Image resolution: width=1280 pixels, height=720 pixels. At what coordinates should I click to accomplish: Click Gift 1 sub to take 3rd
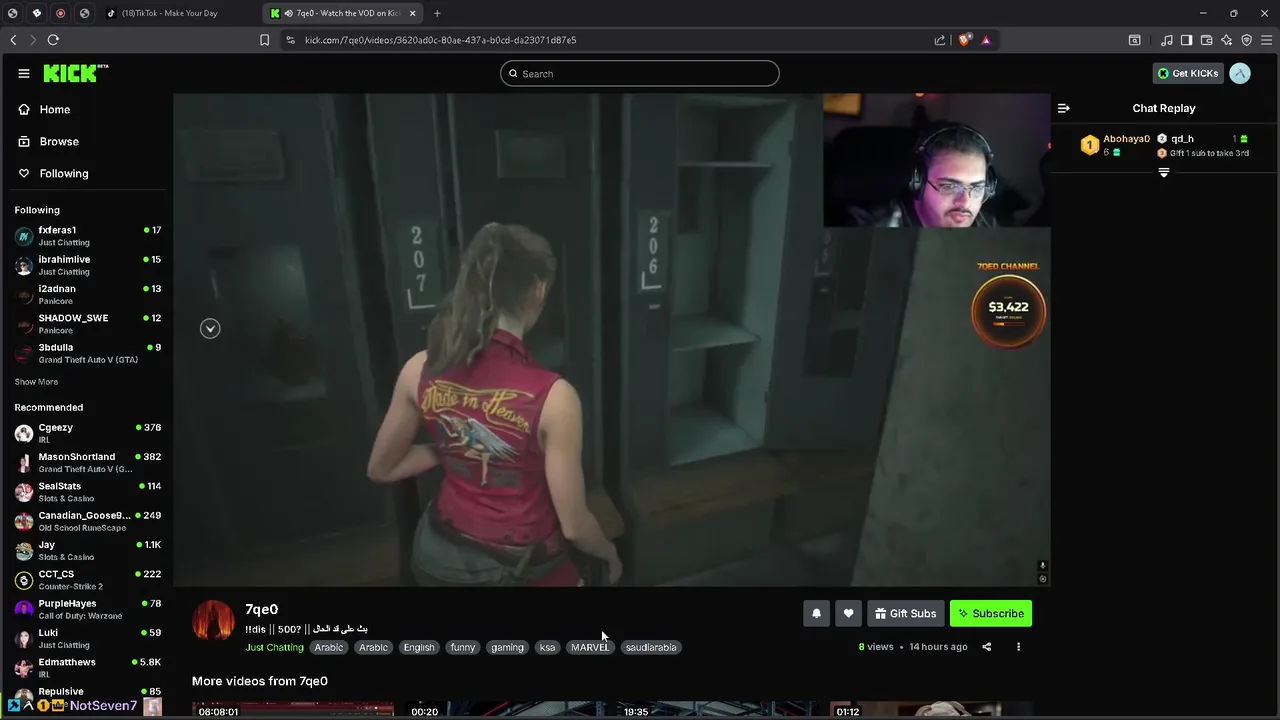[1203, 153]
